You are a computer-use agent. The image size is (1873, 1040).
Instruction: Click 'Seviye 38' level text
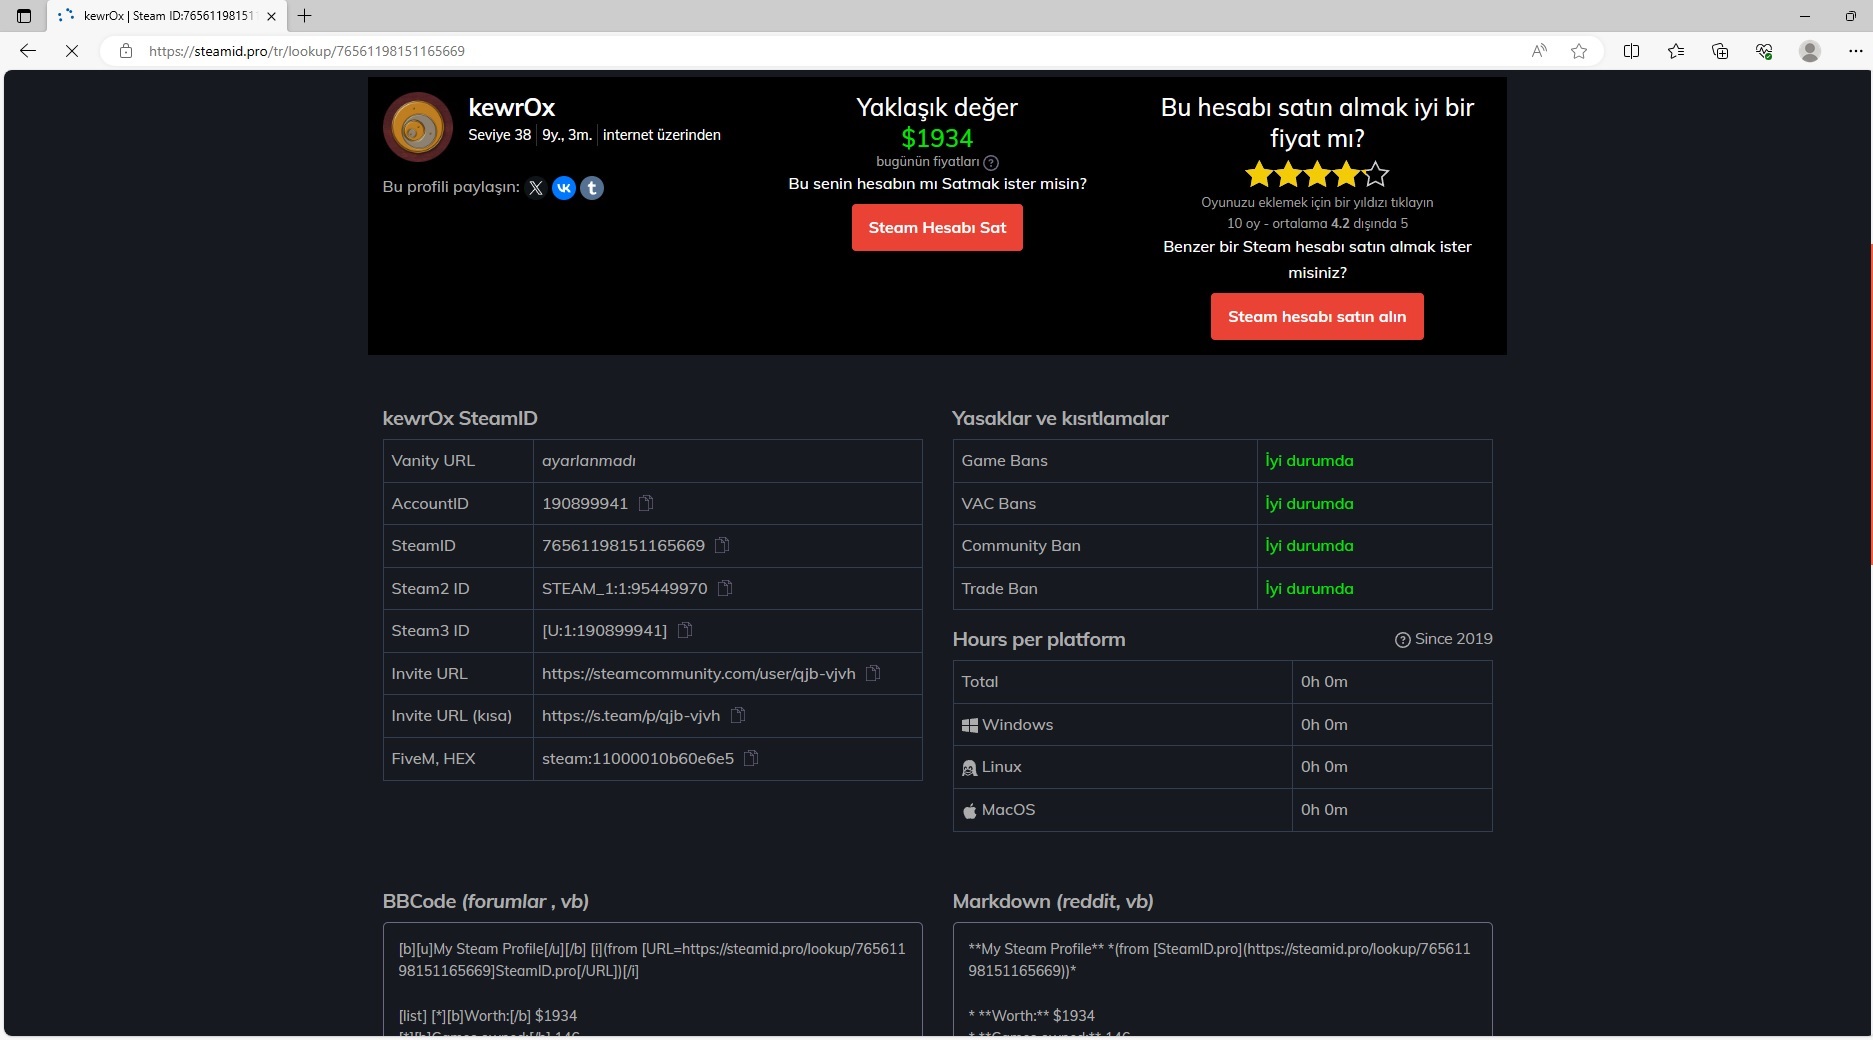pyautogui.click(x=499, y=135)
